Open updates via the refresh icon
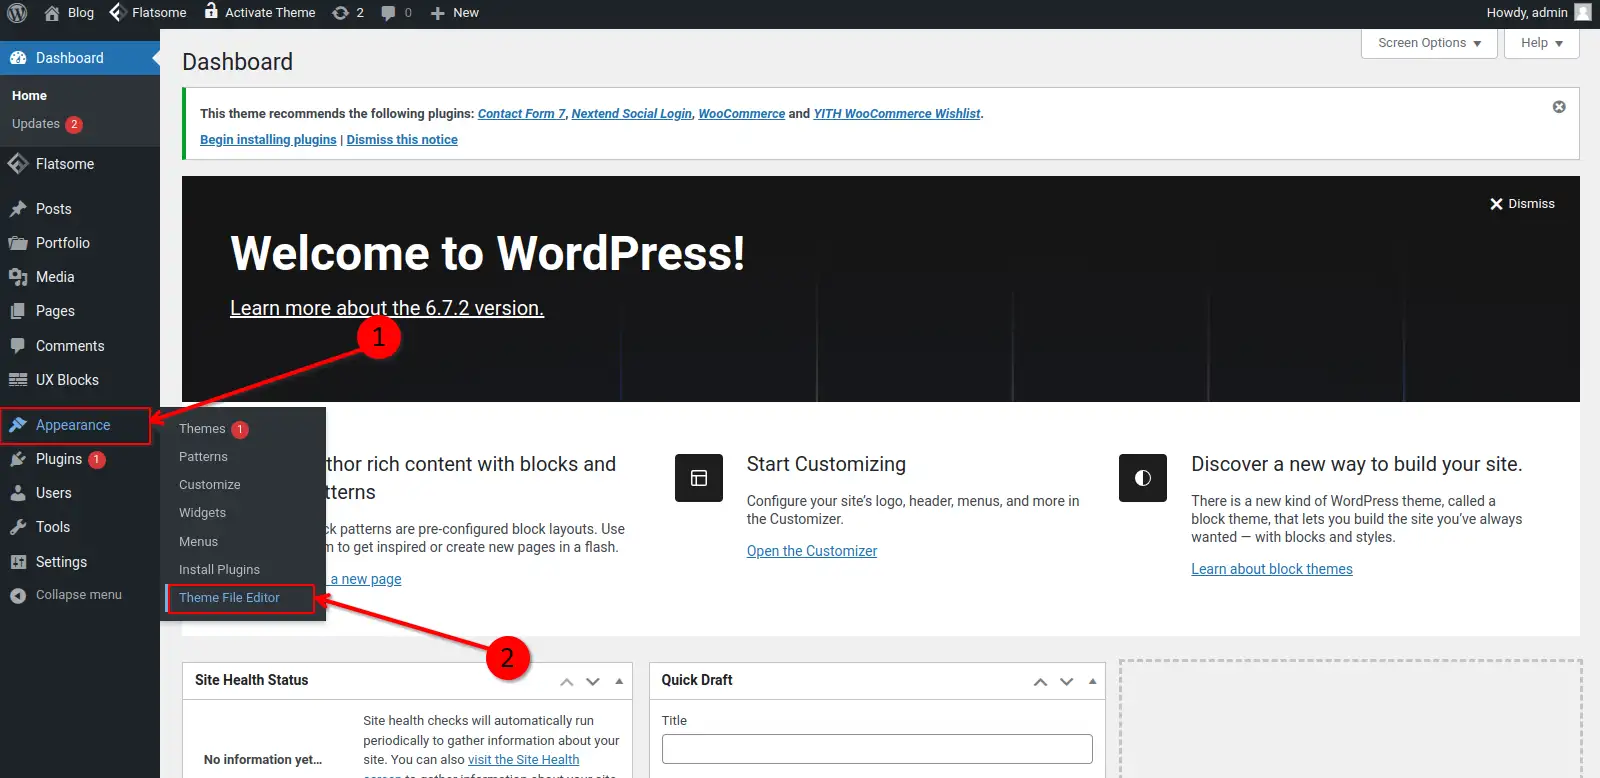Screen dimensions: 1600x778 340,13
